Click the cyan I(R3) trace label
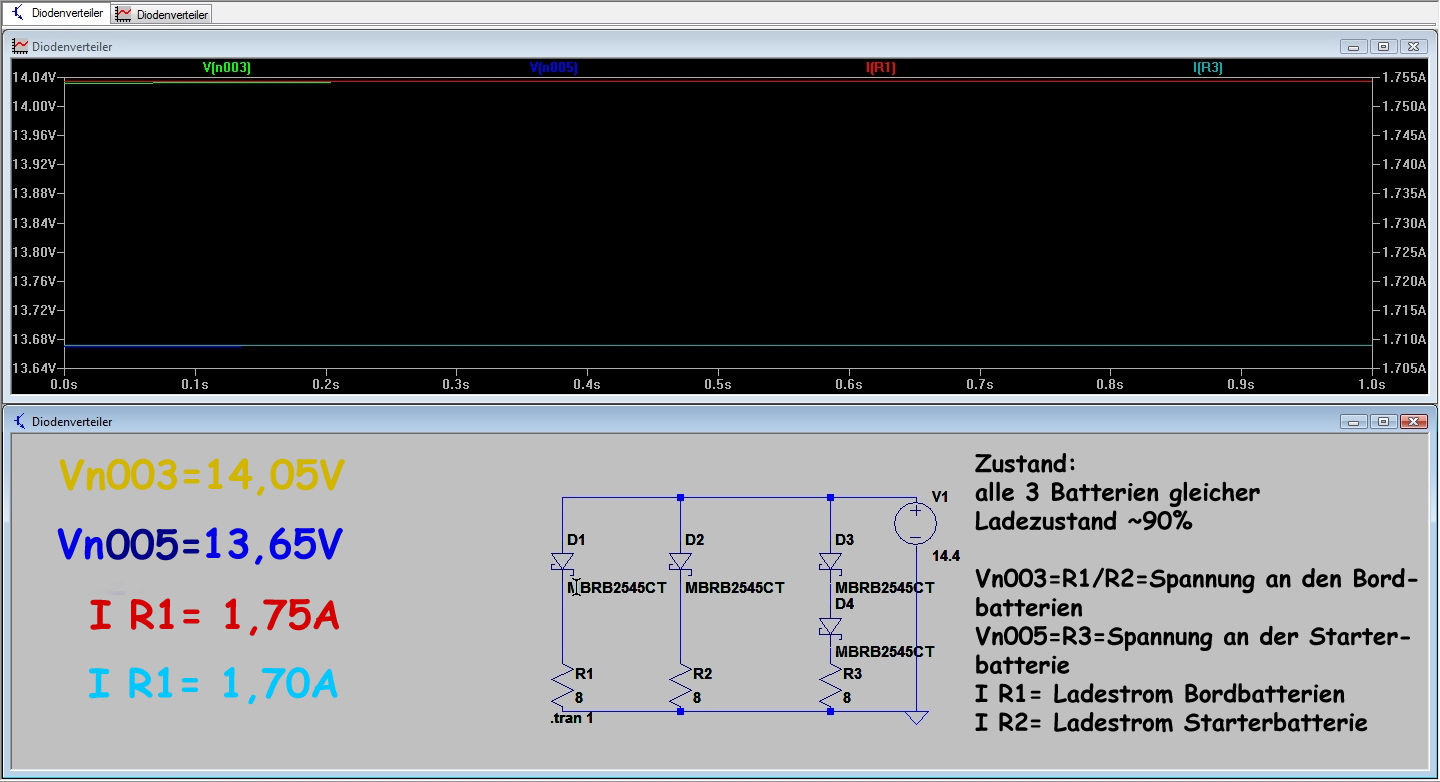 click(x=1207, y=68)
